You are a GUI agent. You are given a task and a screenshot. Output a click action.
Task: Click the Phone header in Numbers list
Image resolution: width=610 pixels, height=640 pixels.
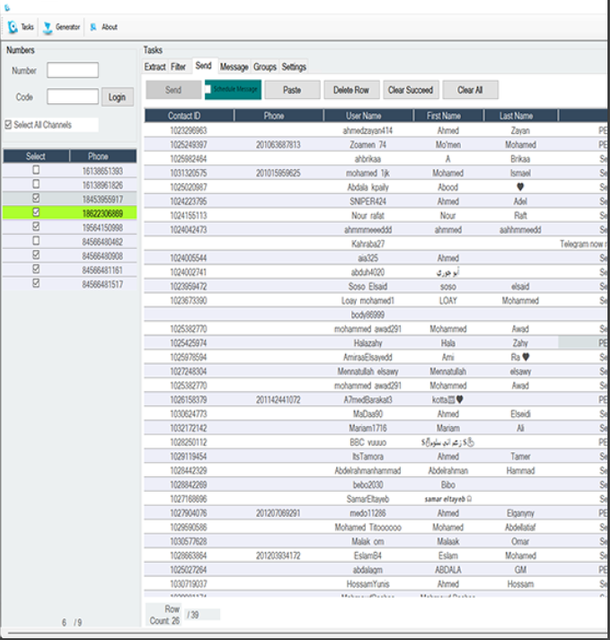103,156
